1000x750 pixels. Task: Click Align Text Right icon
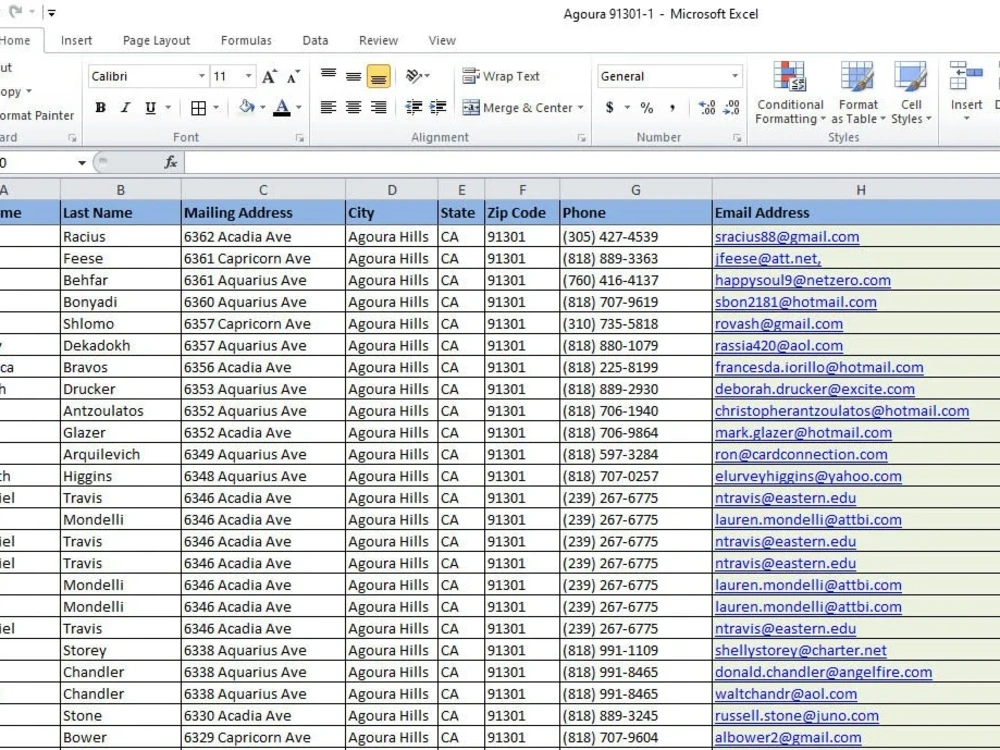tap(378, 107)
